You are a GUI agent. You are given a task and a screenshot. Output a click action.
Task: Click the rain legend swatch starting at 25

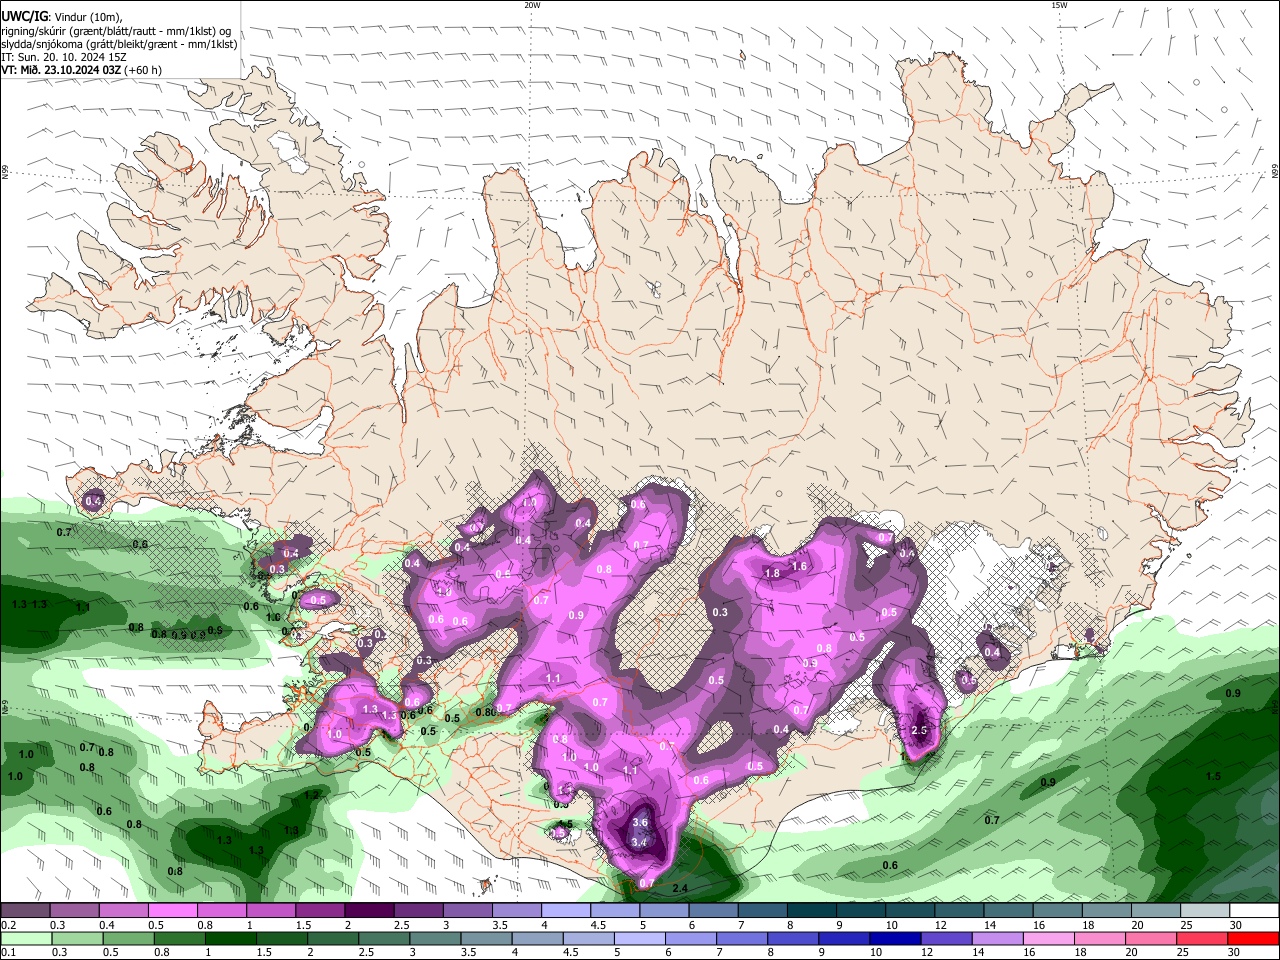tap(1202, 939)
